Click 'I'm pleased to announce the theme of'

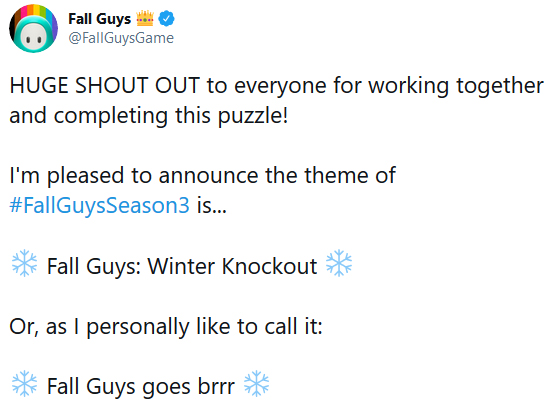click(203, 176)
